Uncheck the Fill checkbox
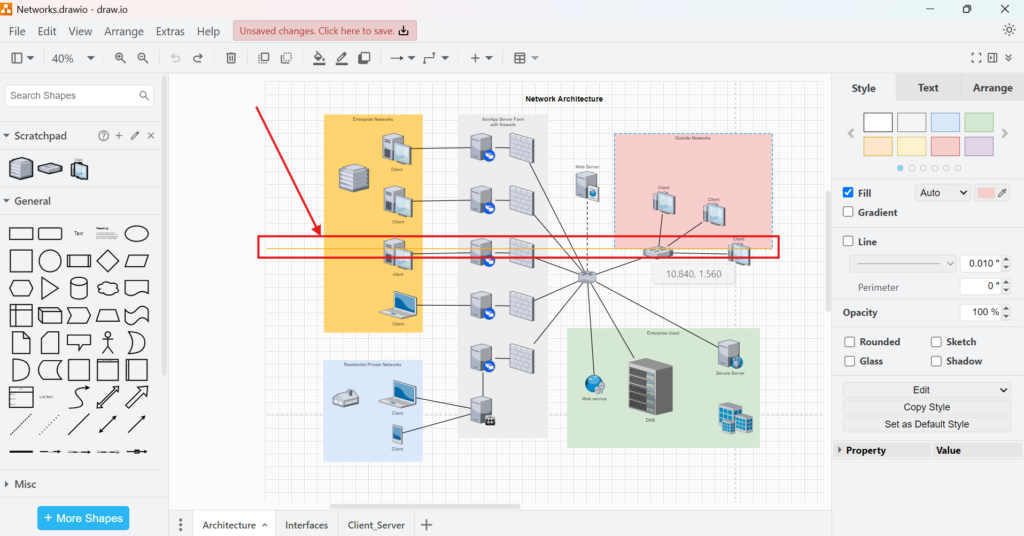 pos(849,193)
